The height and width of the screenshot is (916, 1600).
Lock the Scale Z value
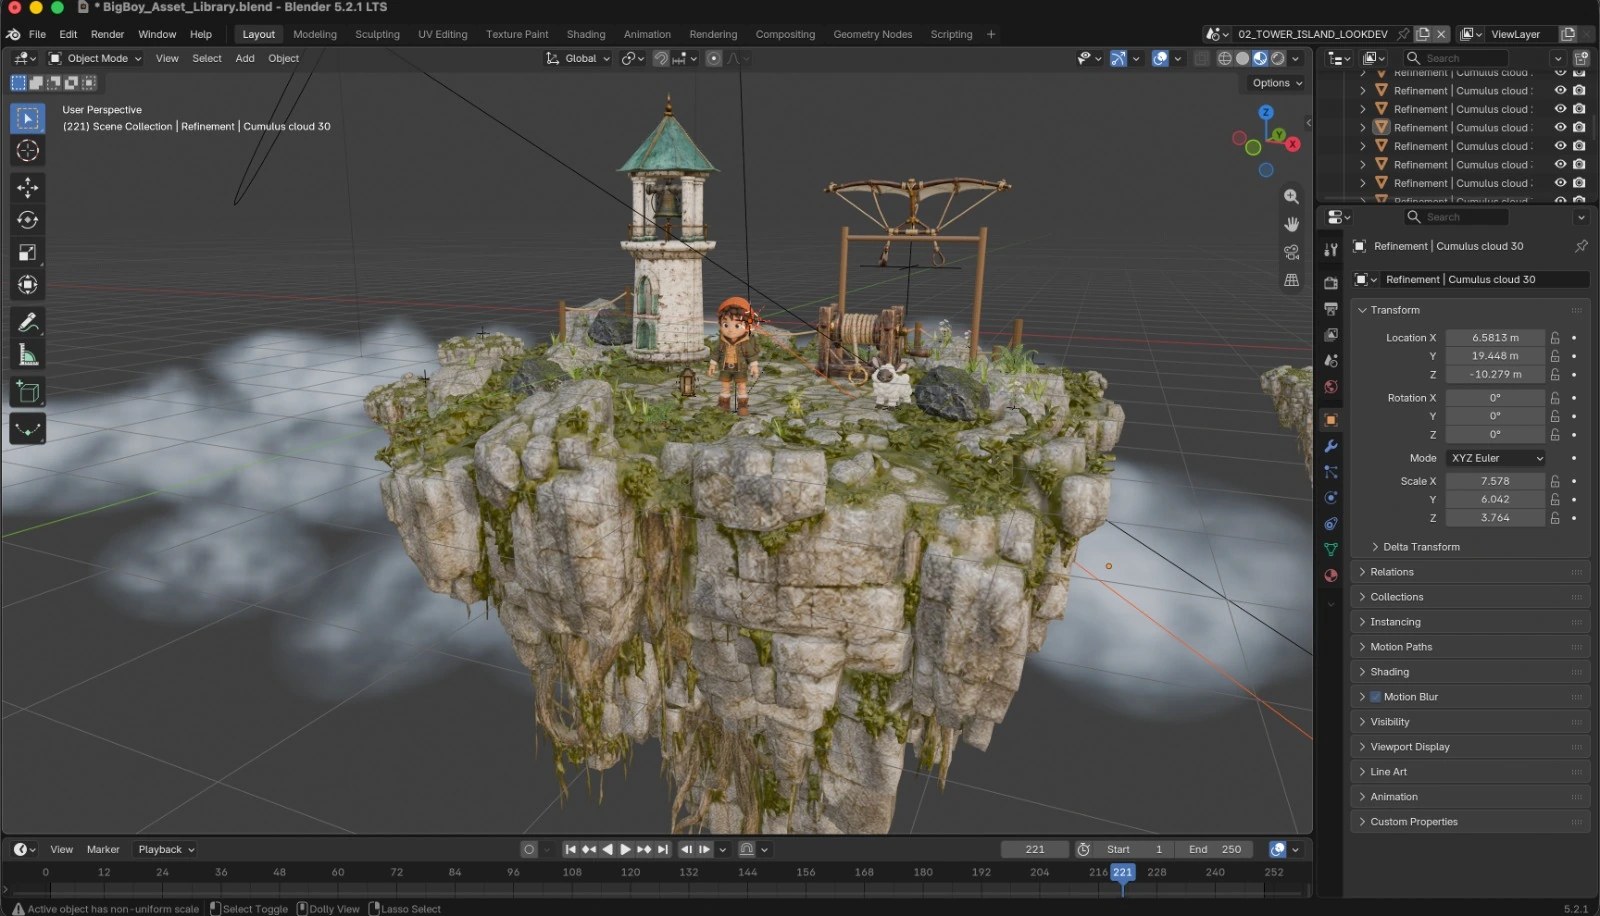point(1555,518)
